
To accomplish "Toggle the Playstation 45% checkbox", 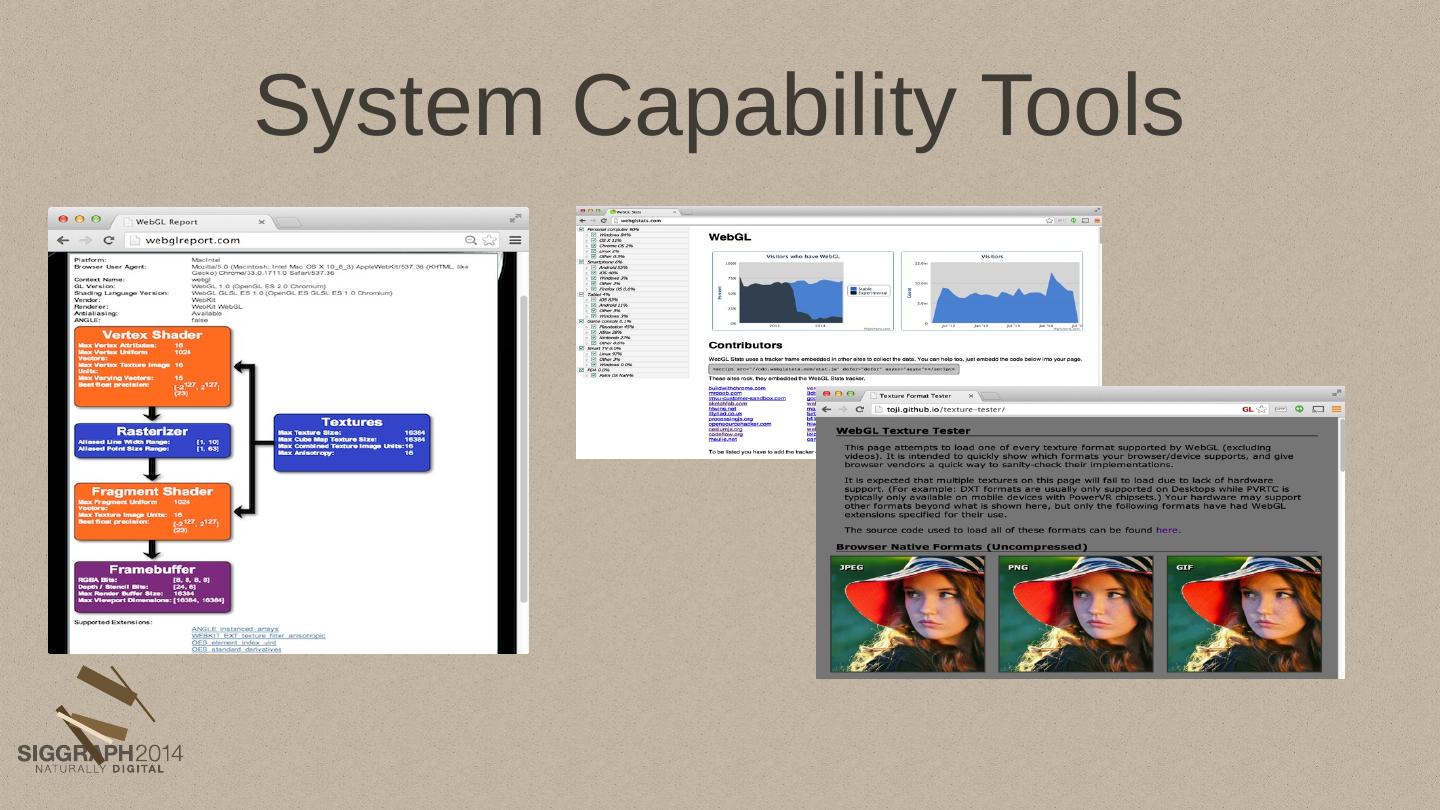I will 594,327.
